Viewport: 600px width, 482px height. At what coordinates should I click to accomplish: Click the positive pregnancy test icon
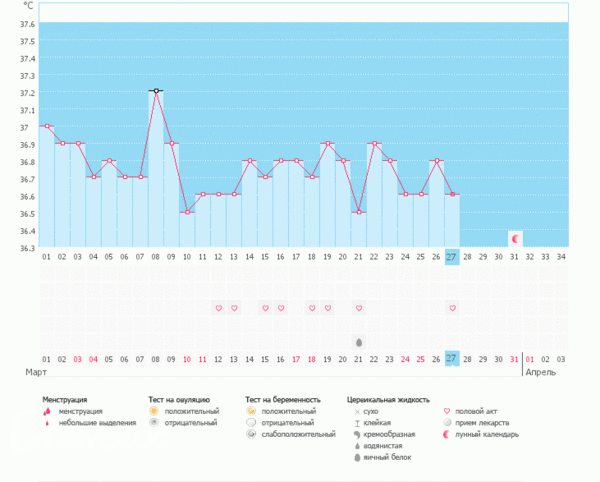251,411
